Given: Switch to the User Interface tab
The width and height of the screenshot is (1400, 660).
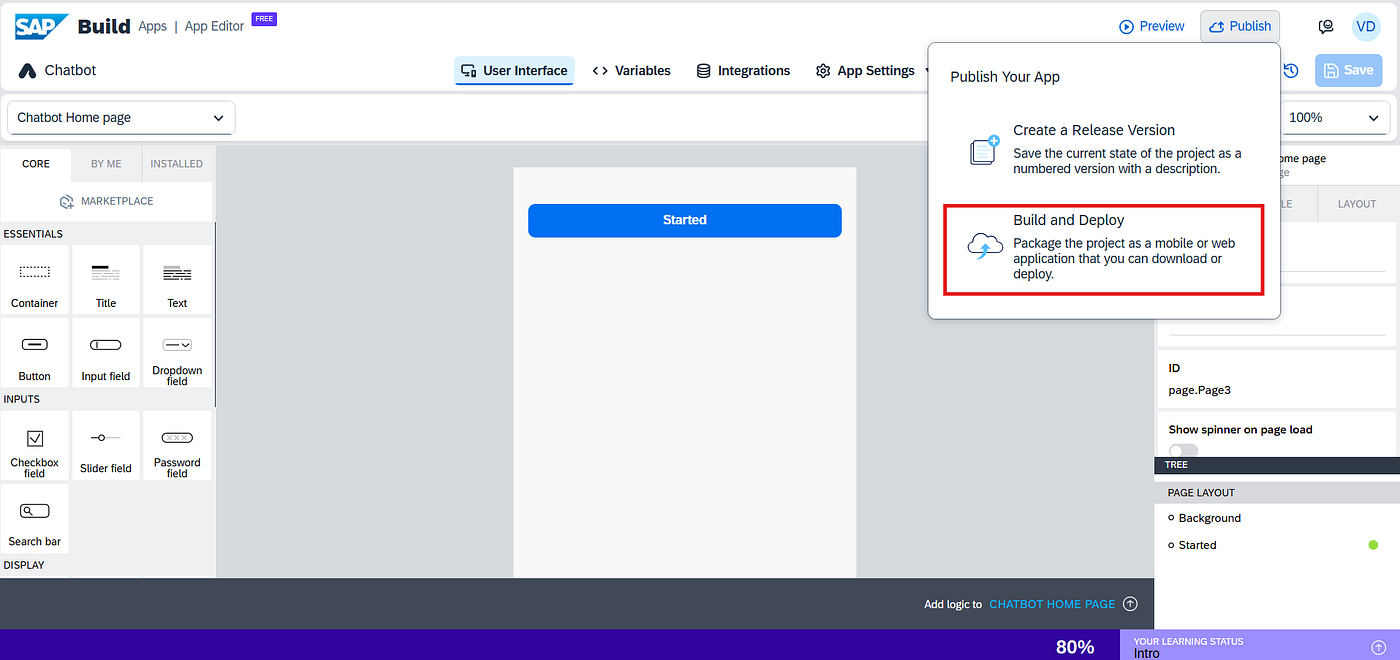Looking at the screenshot, I should [514, 70].
